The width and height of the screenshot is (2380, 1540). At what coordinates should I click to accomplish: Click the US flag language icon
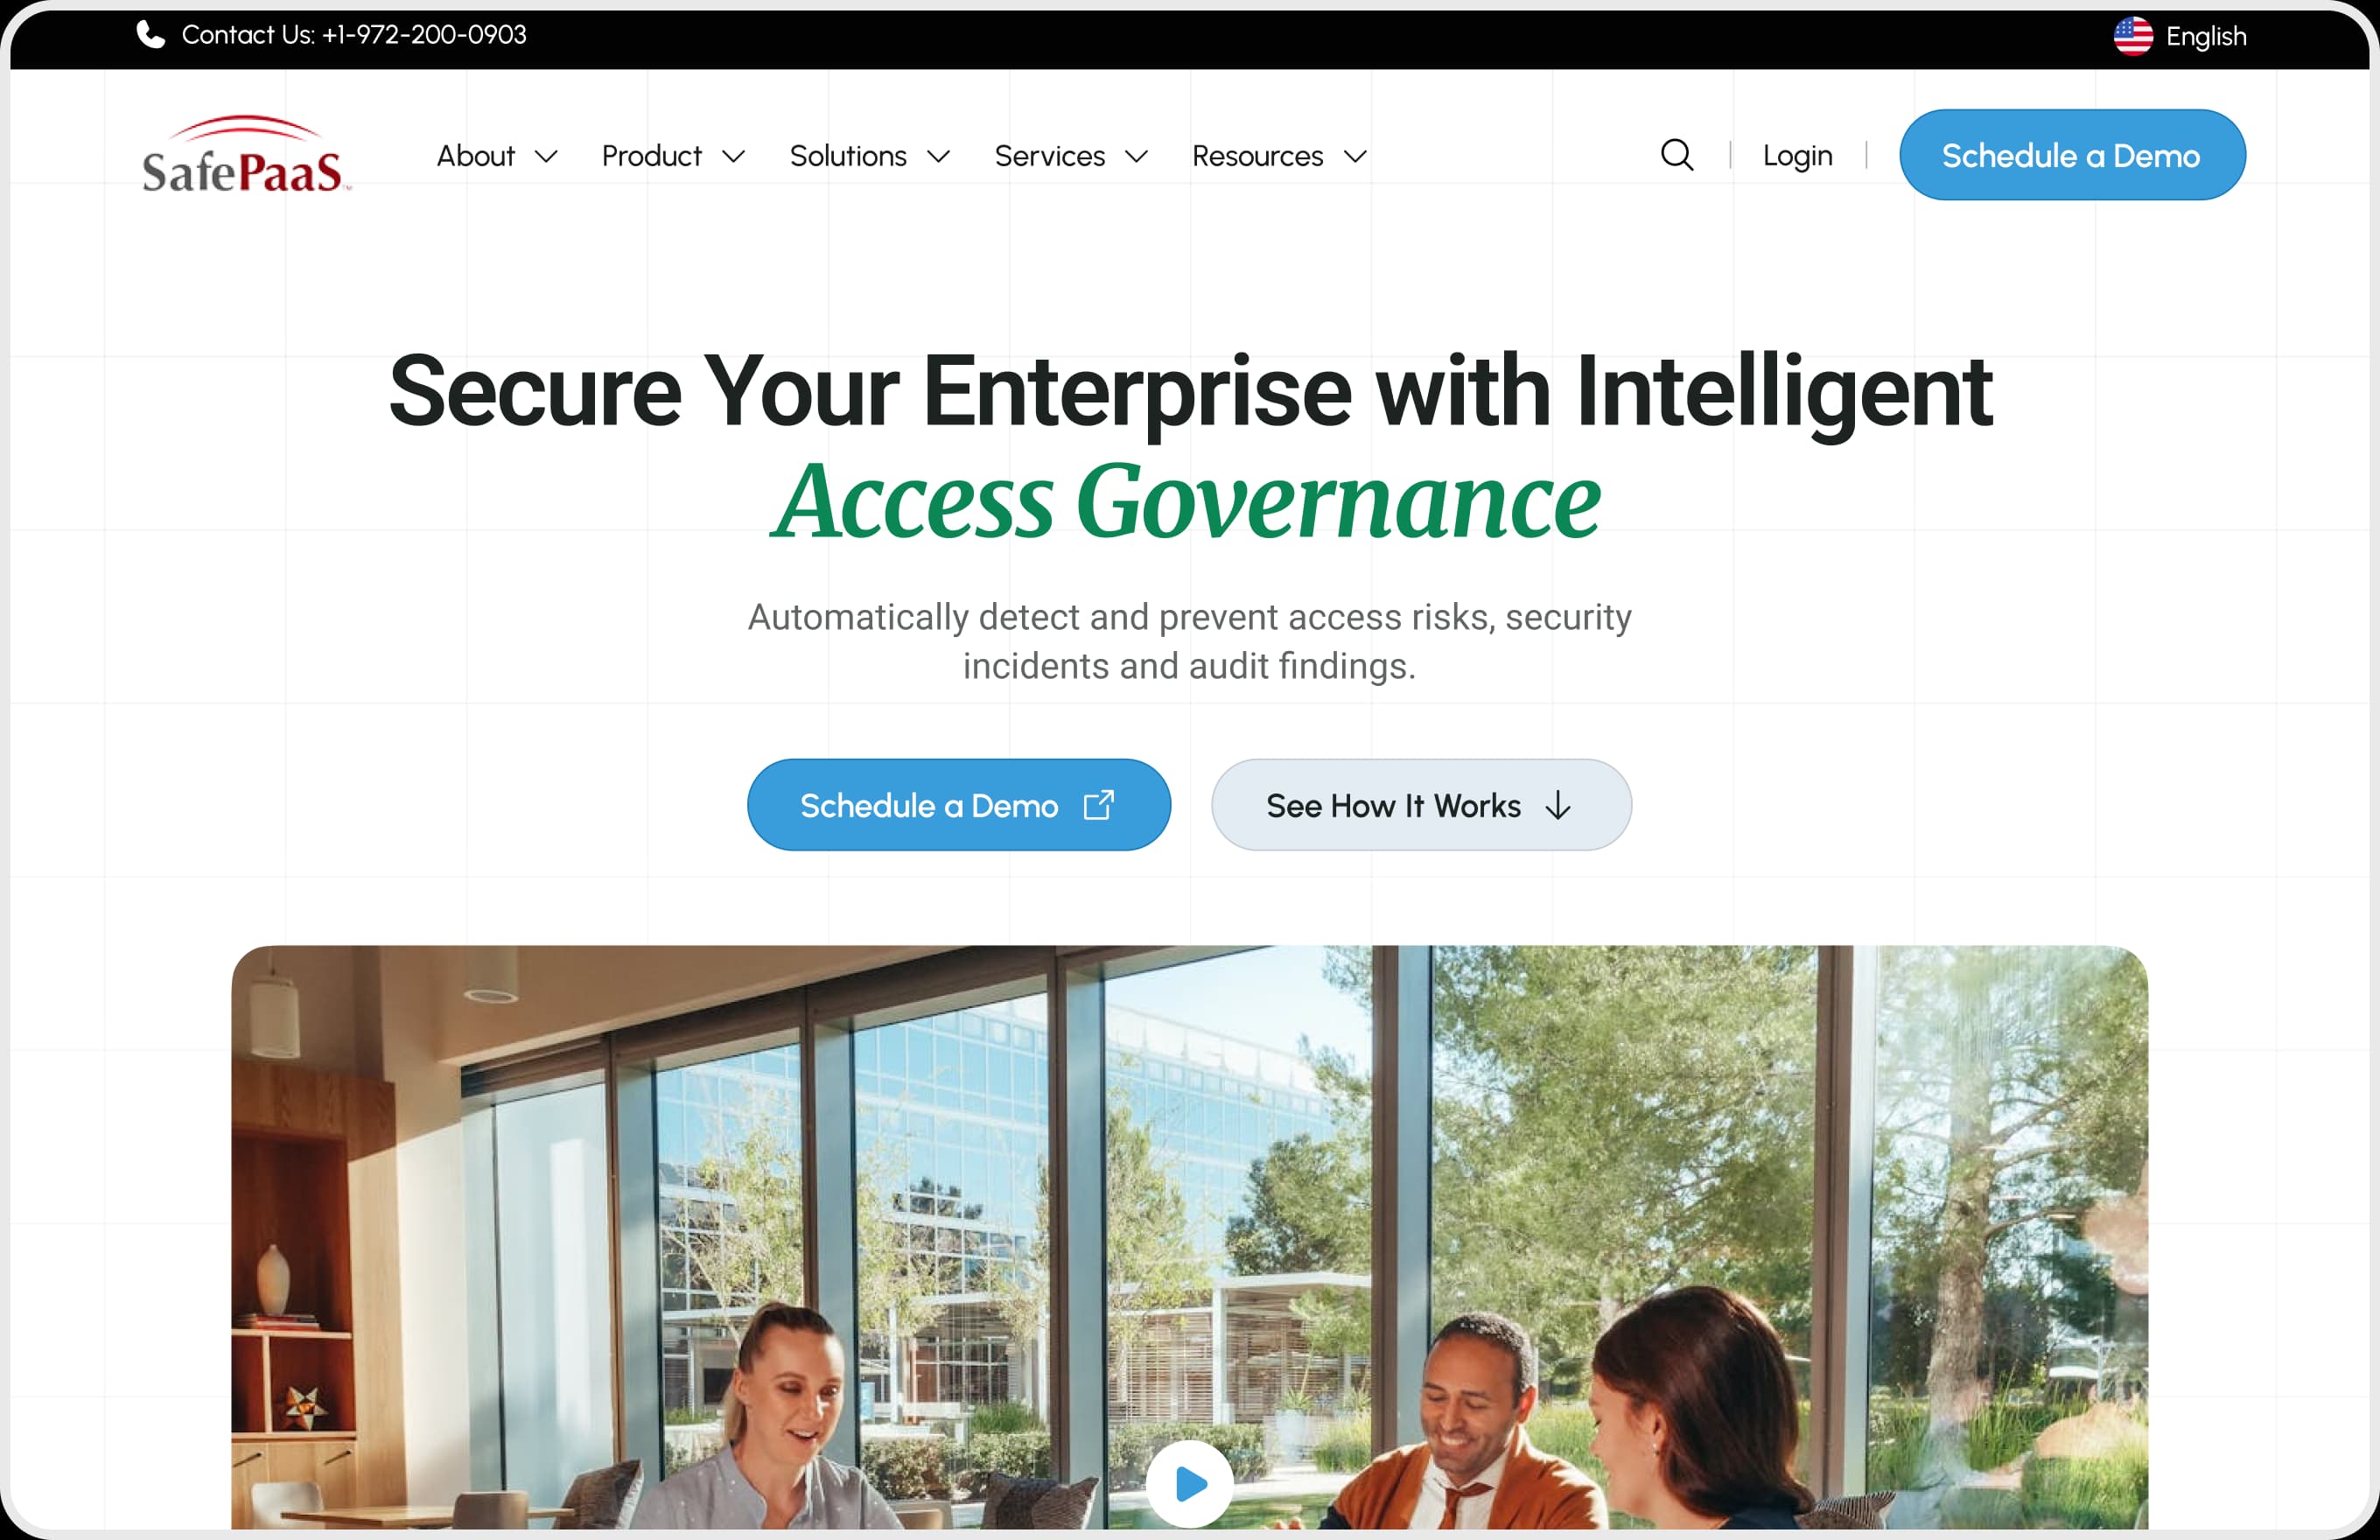[2133, 36]
